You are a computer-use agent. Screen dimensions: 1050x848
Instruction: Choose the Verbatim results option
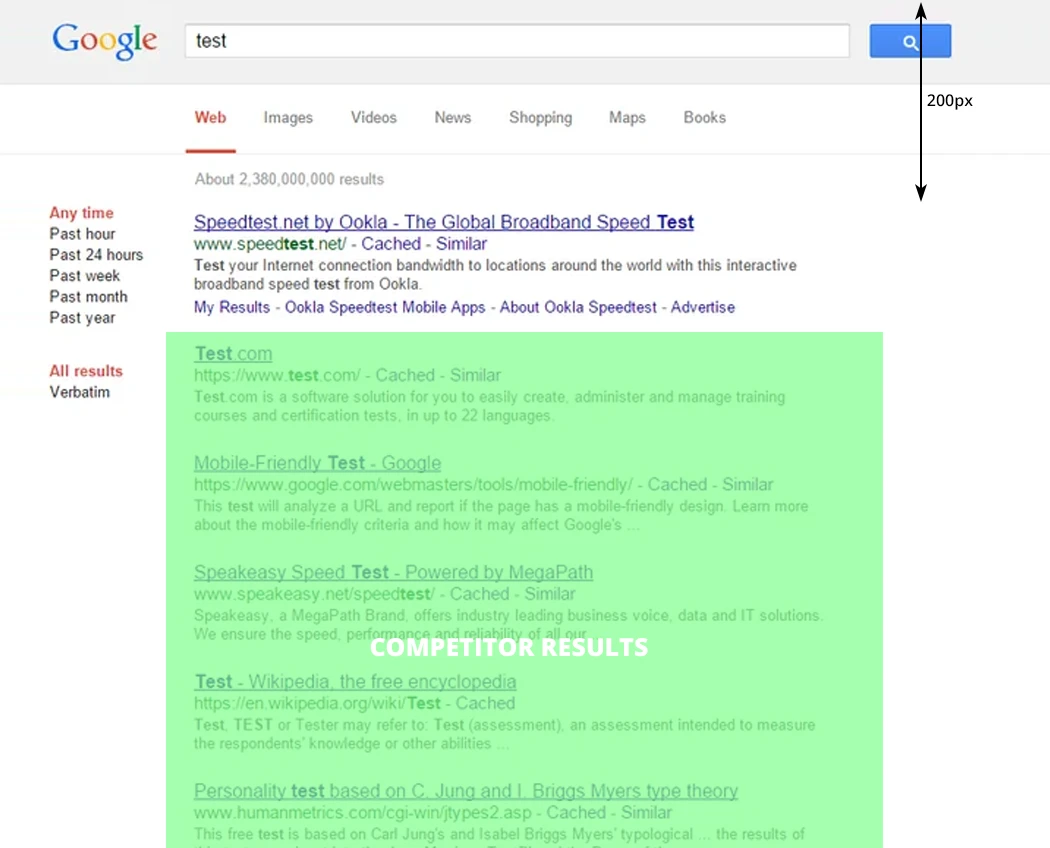pyautogui.click(x=80, y=392)
